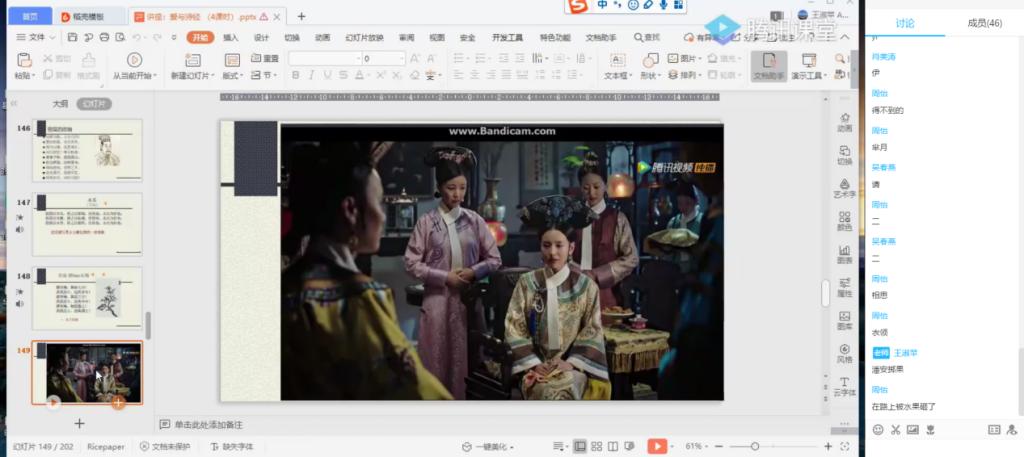Toggle Bold formatting
1024x457 pixels.
[x=296, y=76]
